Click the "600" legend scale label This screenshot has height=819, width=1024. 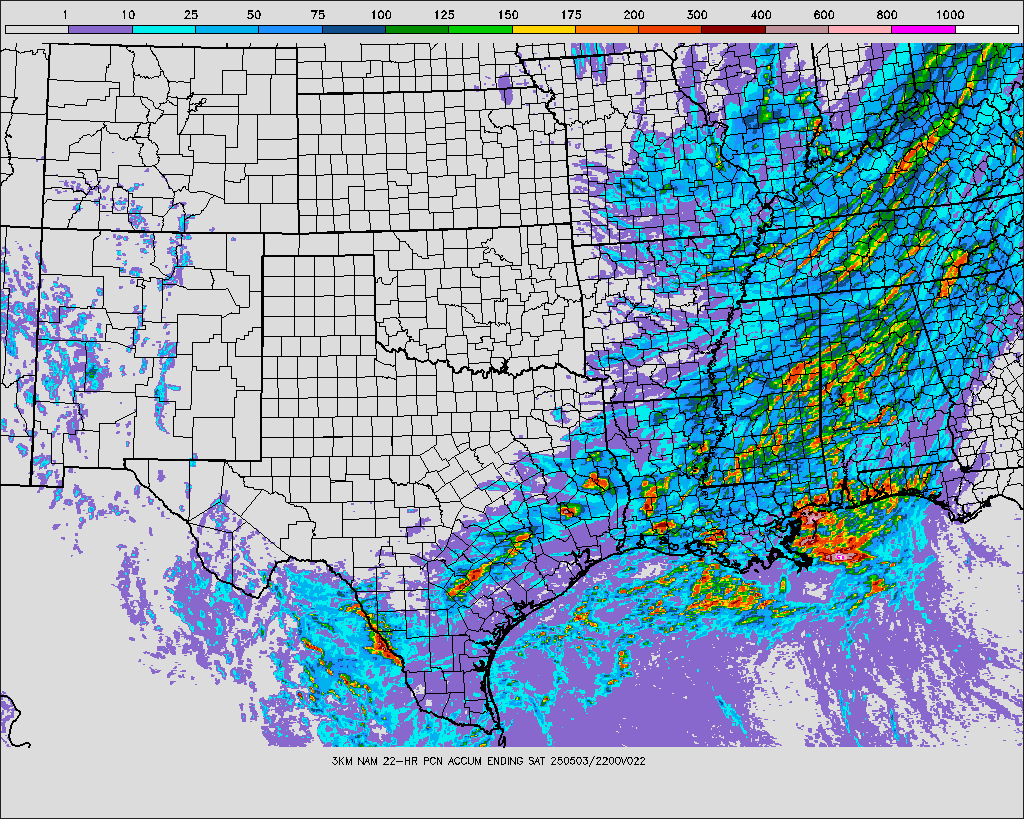coord(824,14)
